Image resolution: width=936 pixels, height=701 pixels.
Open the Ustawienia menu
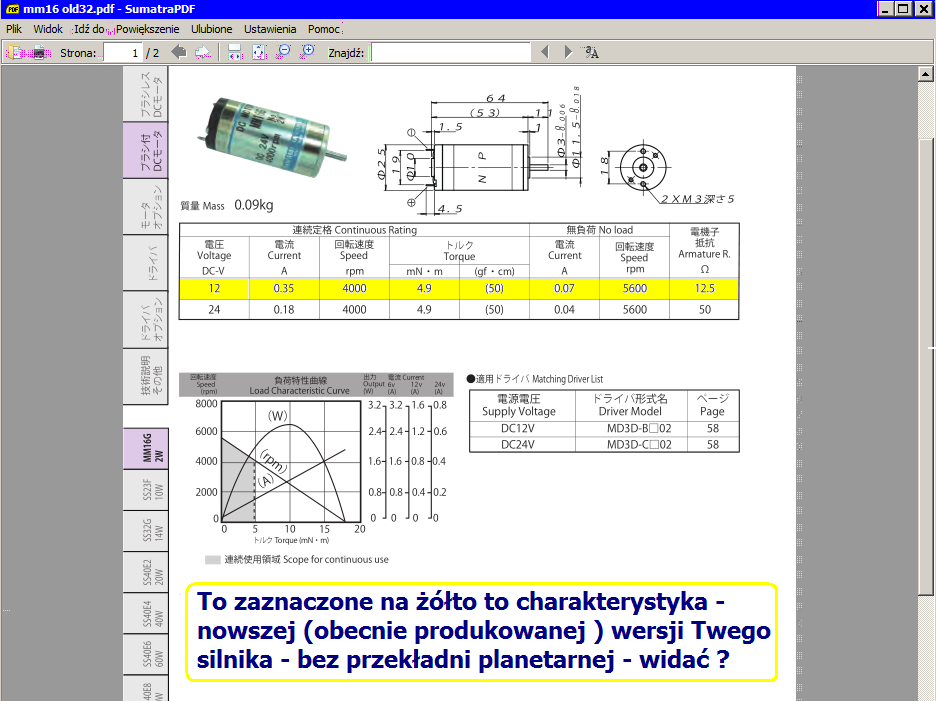[270, 29]
